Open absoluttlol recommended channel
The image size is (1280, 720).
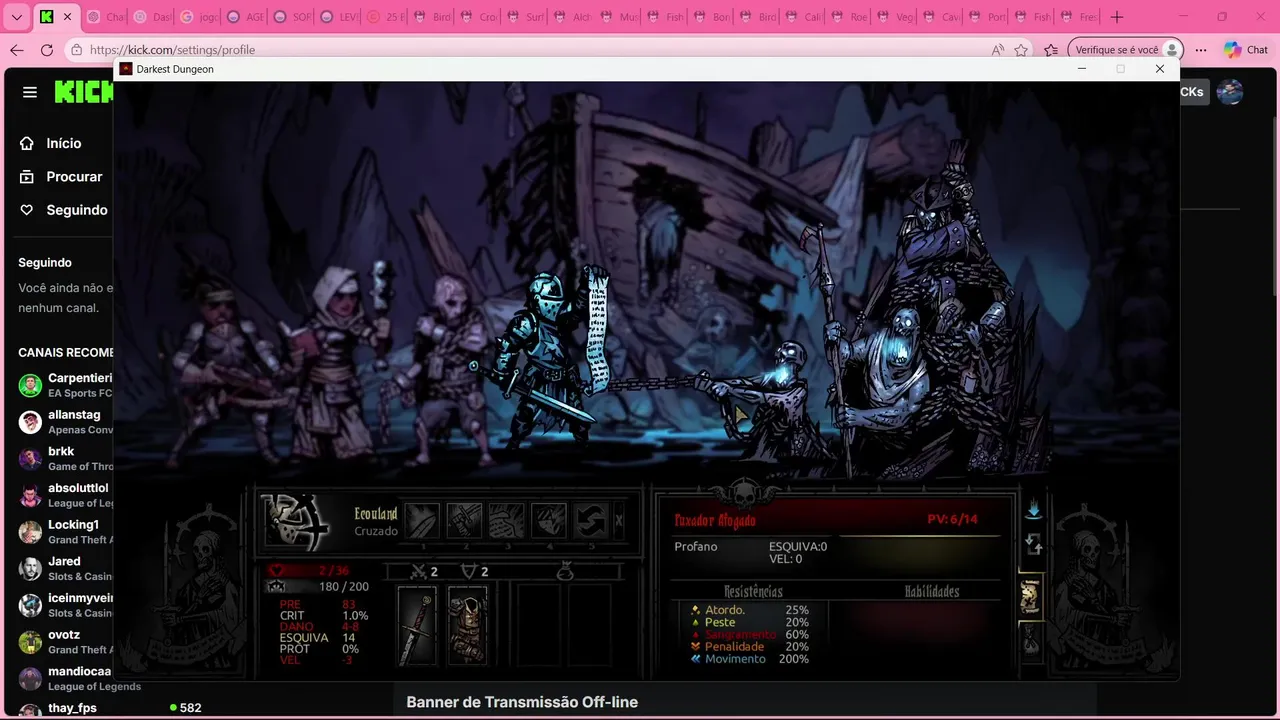coord(65,495)
